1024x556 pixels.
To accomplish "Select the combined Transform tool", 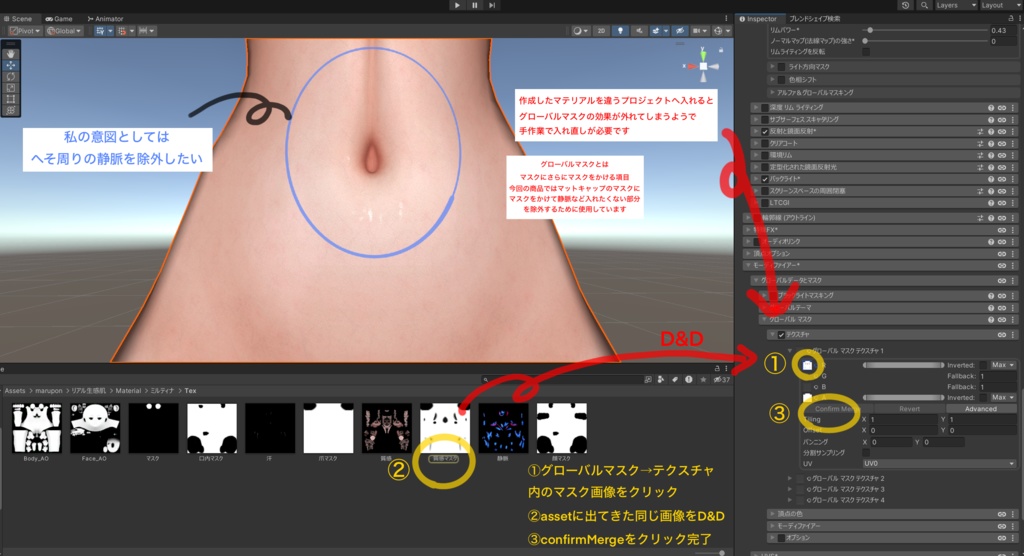I will (x=10, y=110).
